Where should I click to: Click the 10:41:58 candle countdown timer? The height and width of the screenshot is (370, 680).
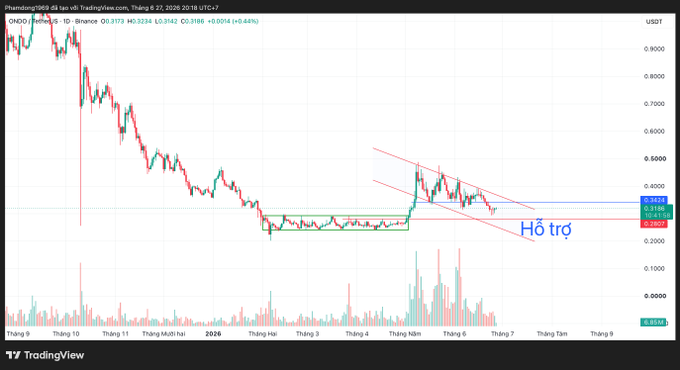coord(657,216)
